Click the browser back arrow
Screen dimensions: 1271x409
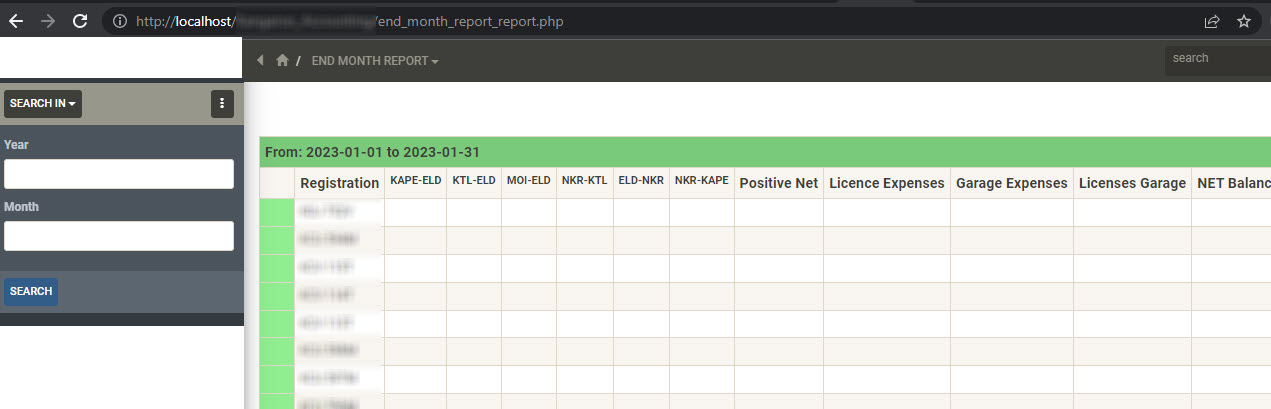click(16, 21)
